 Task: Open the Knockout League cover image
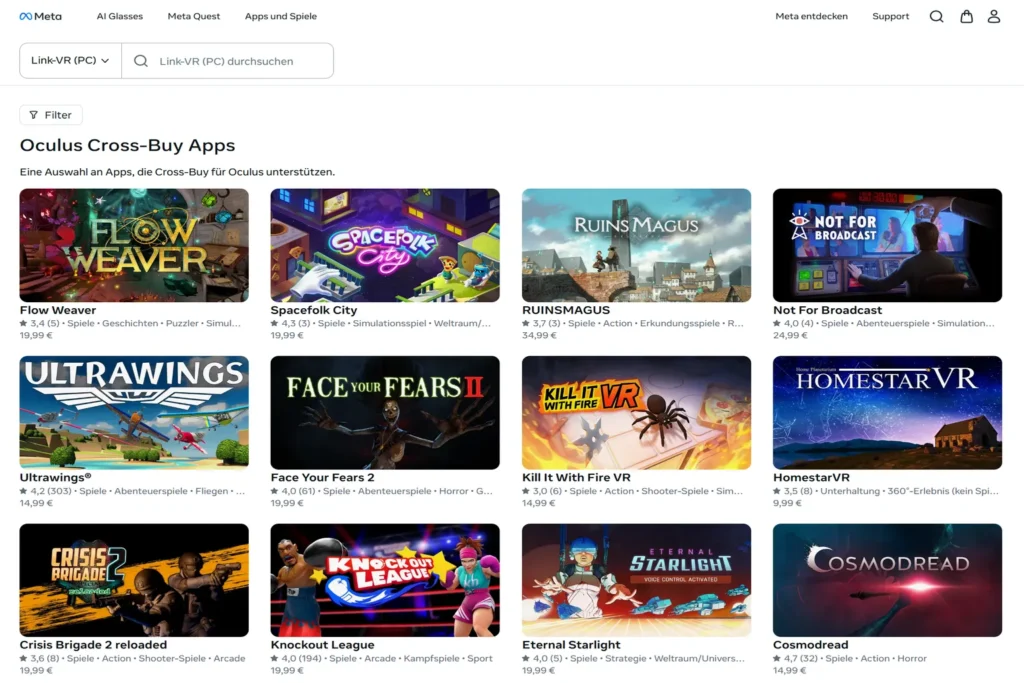(385, 580)
